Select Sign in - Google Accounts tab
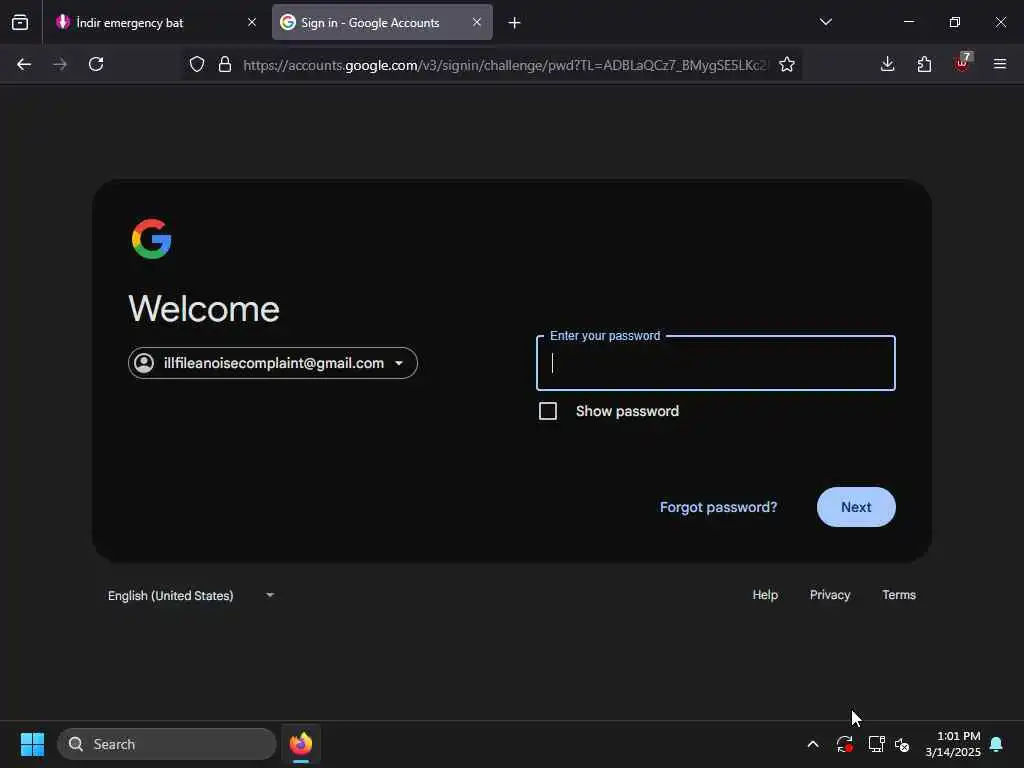The image size is (1024, 768). pyautogui.click(x=382, y=22)
